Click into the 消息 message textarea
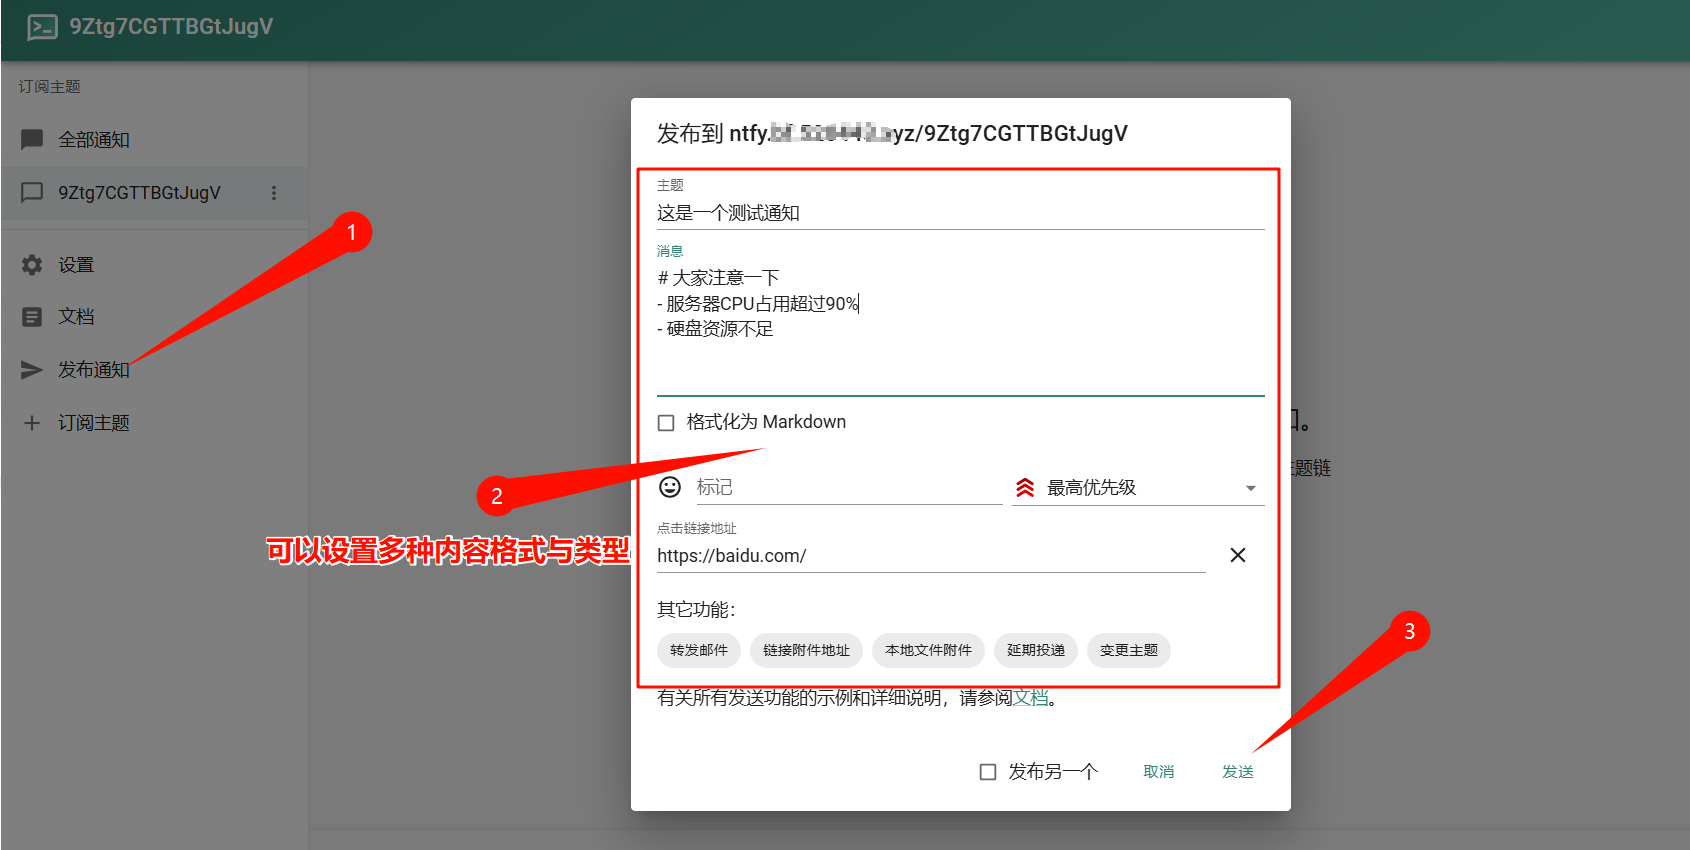Viewport: 1690px width, 850px height. [x=961, y=328]
